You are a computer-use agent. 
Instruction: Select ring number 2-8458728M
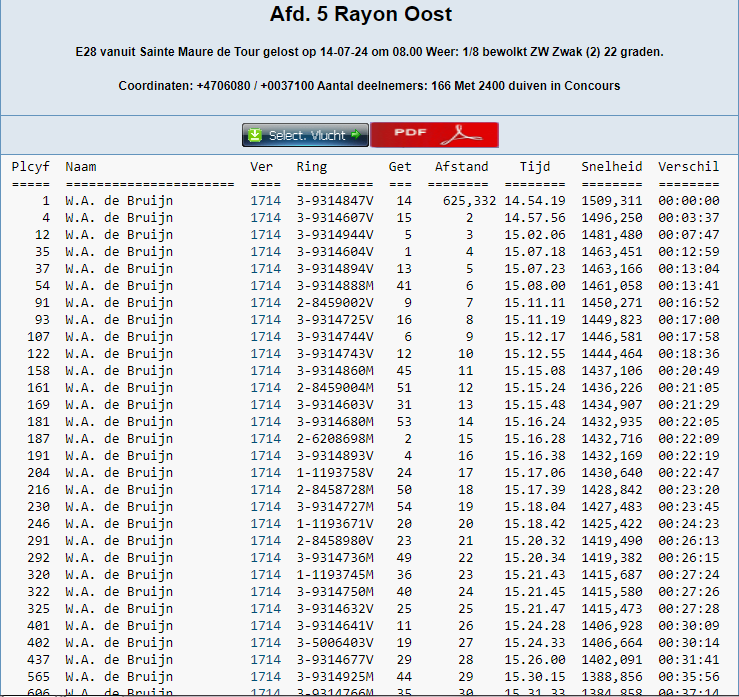[x=335, y=490]
